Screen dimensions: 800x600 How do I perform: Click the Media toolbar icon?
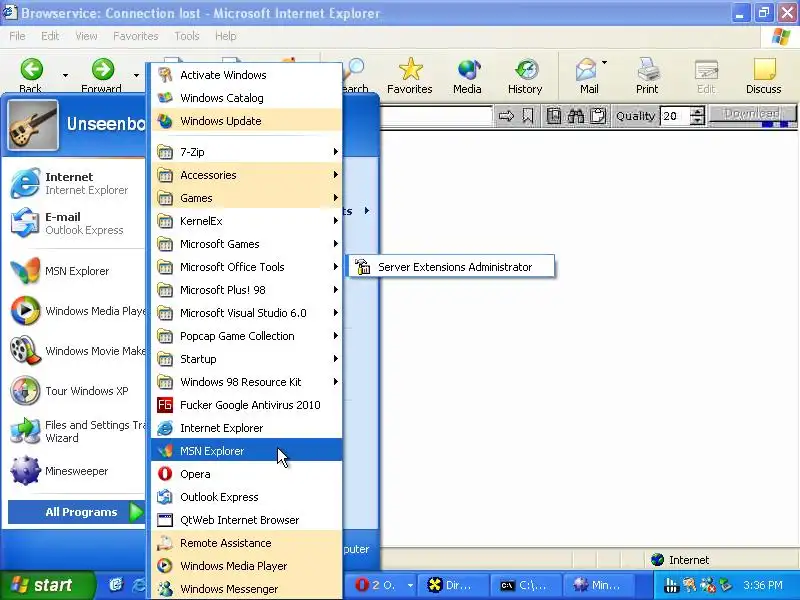coord(468,70)
